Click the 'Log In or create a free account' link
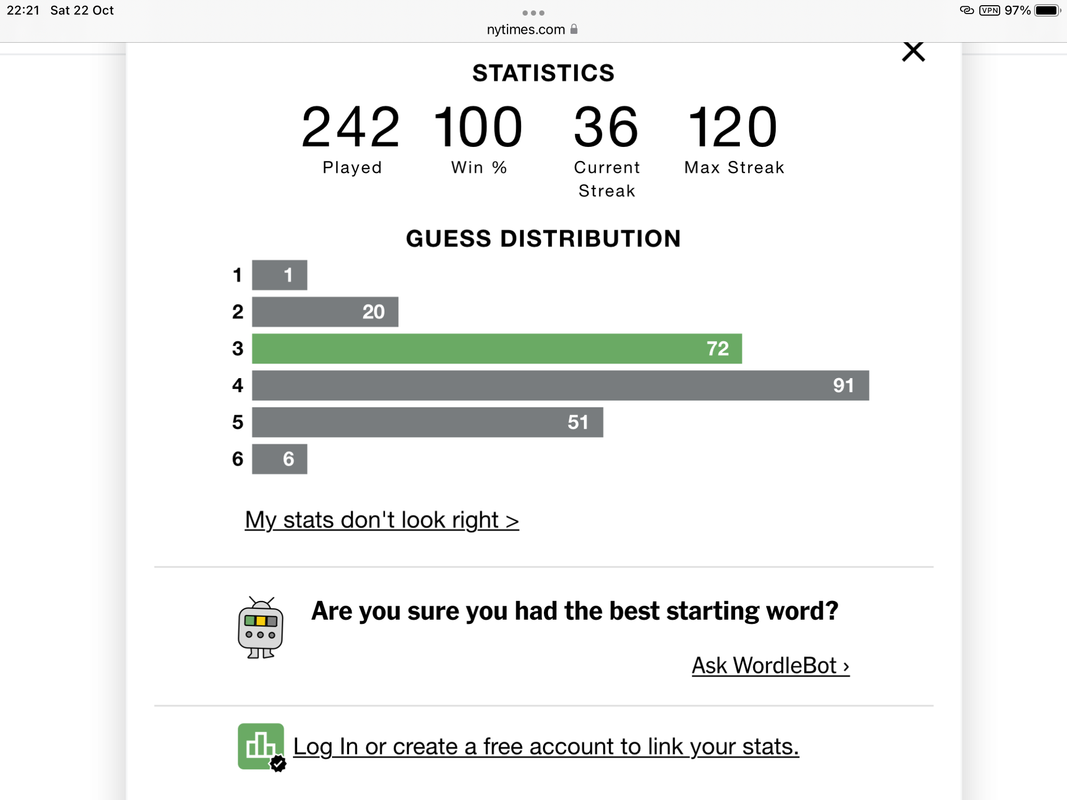The height and width of the screenshot is (800, 1067). (545, 747)
